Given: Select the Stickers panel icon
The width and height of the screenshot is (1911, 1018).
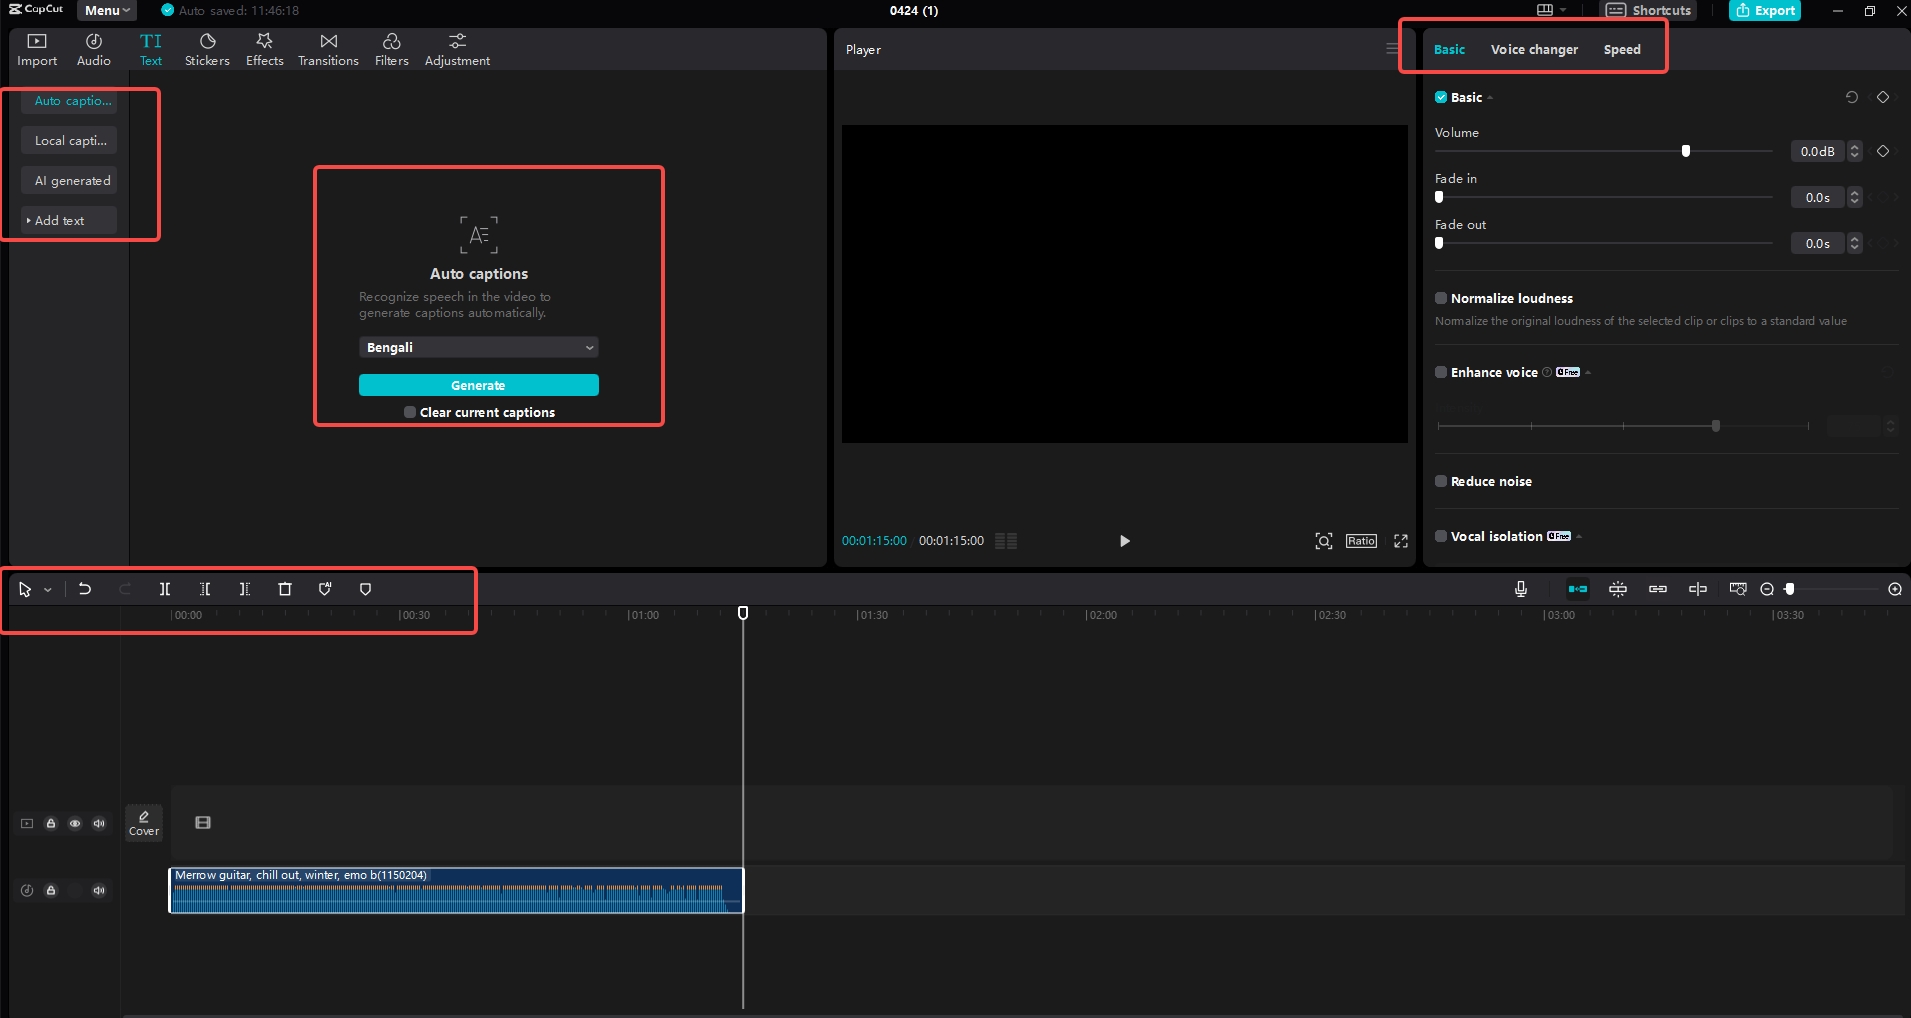Looking at the screenshot, I should click(x=207, y=48).
